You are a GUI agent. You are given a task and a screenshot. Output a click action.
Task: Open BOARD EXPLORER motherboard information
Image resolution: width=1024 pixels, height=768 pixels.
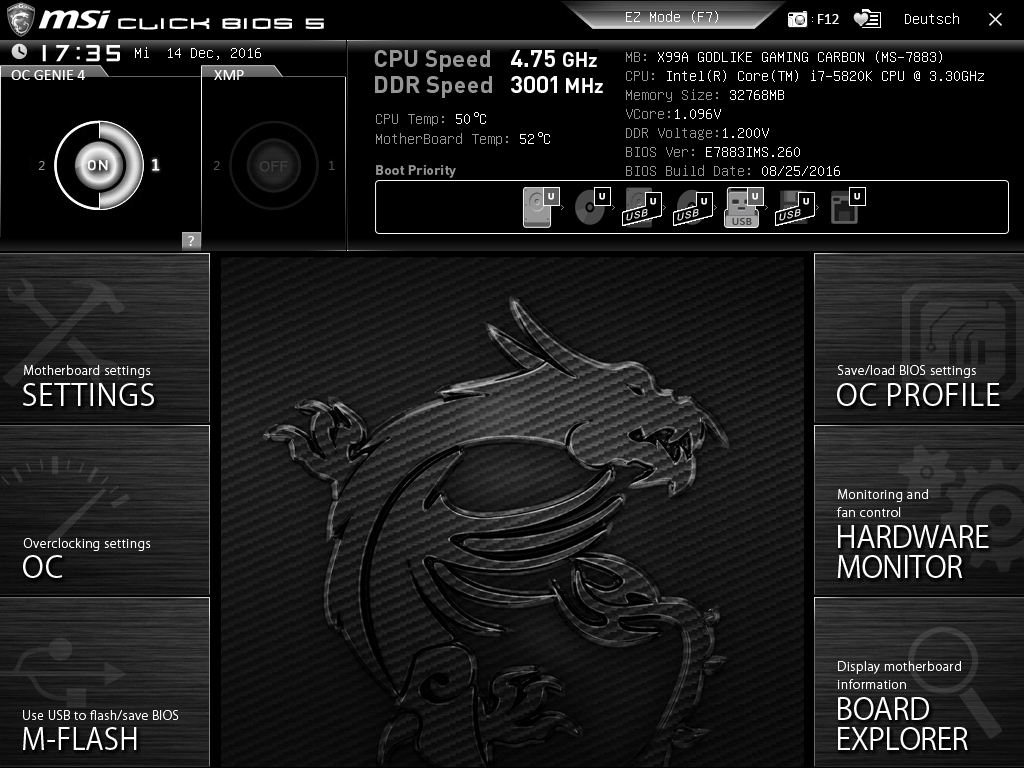pos(919,682)
